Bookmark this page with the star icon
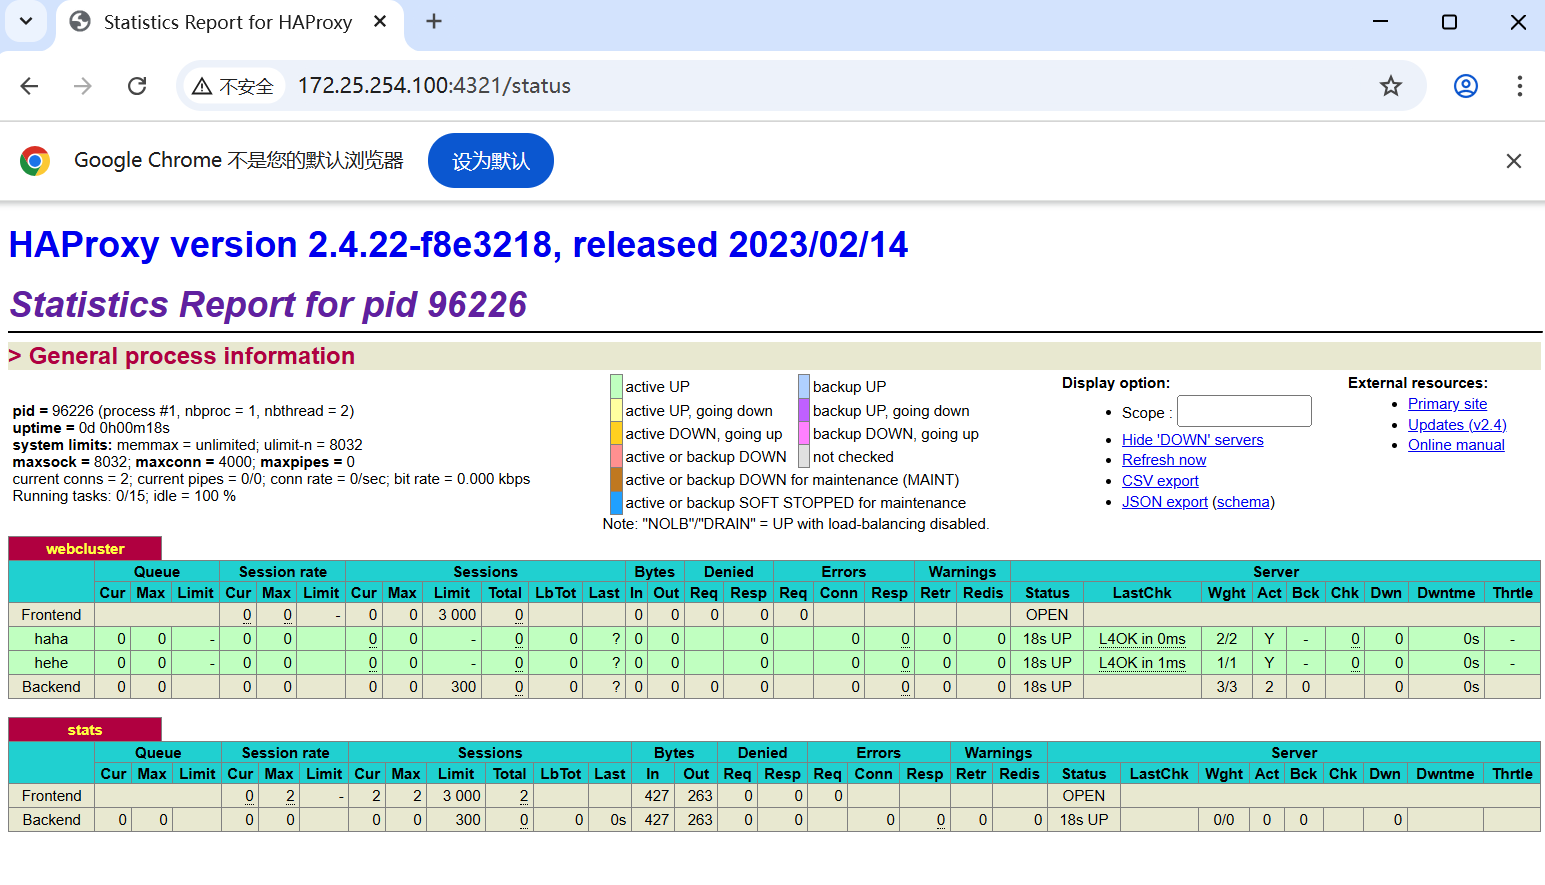This screenshot has height=885, width=1545. [x=1391, y=86]
